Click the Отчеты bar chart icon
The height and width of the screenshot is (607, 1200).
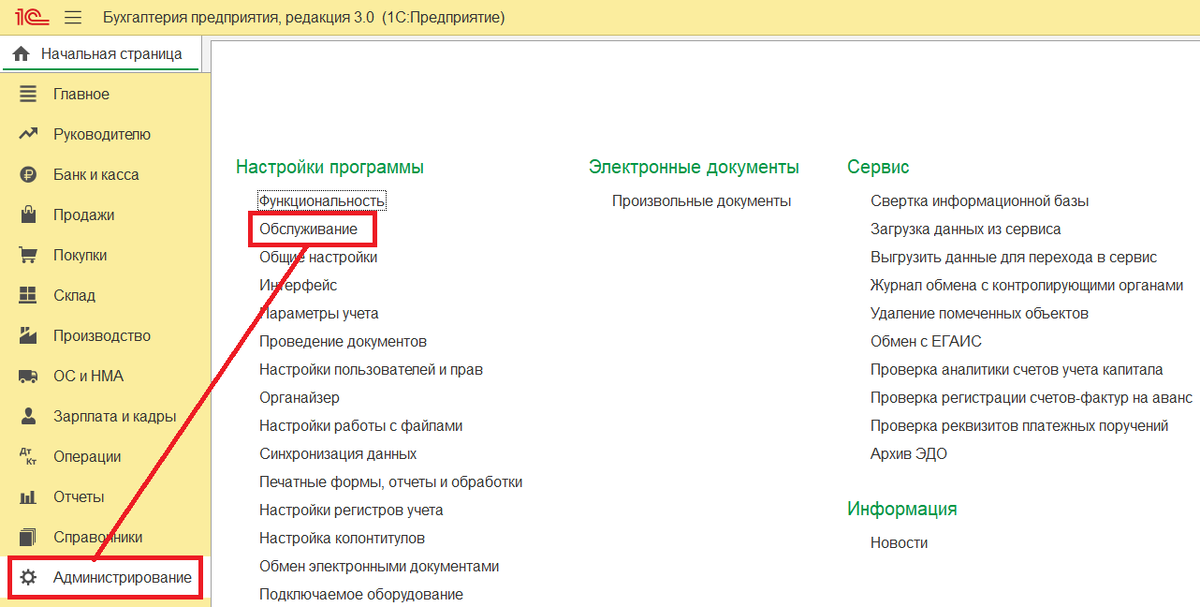click(x=28, y=497)
